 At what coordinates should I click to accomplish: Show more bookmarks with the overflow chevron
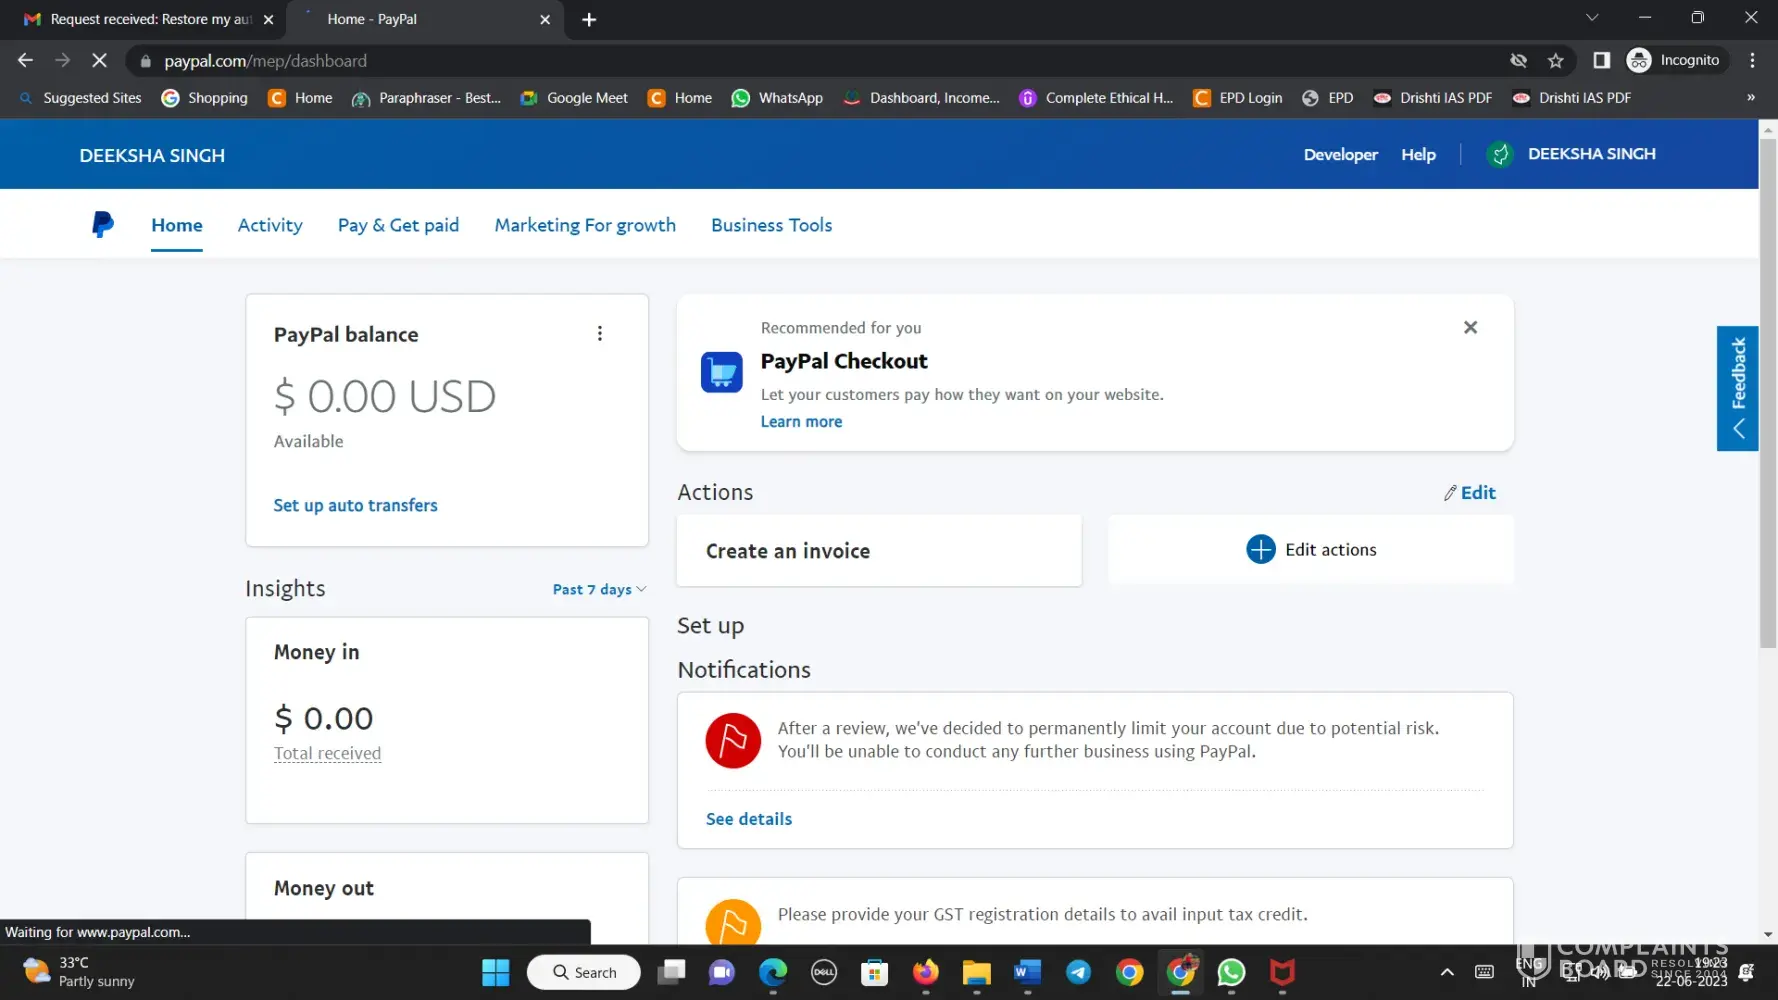pyautogui.click(x=1750, y=98)
